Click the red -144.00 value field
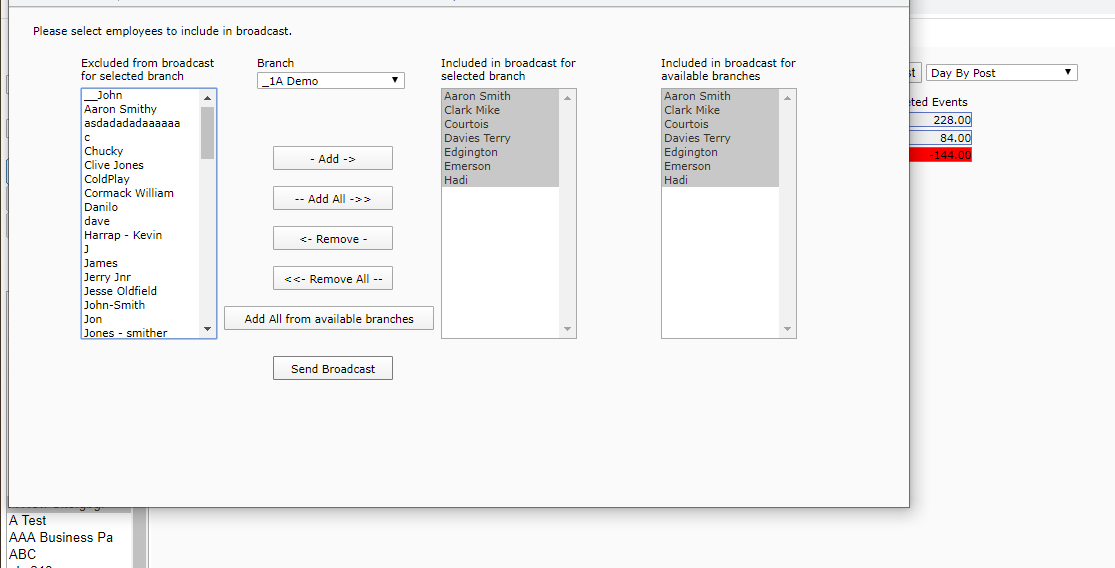The width and height of the screenshot is (1115, 568). click(940, 155)
